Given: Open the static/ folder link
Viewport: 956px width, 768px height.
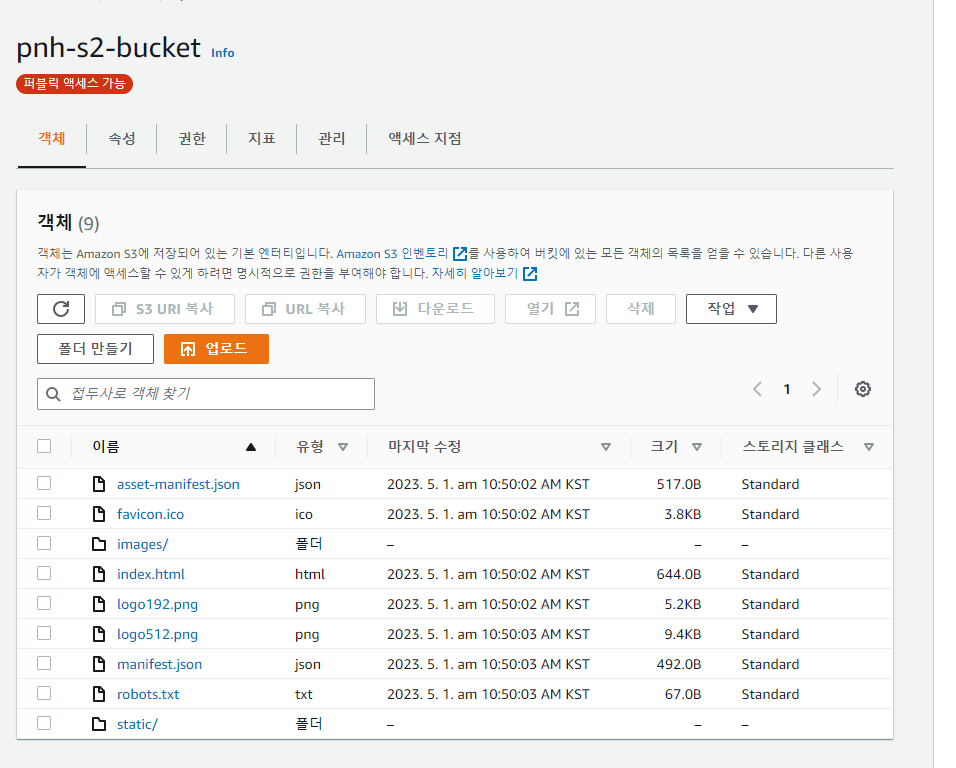Looking at the screenshot, I should pos(137,724).
